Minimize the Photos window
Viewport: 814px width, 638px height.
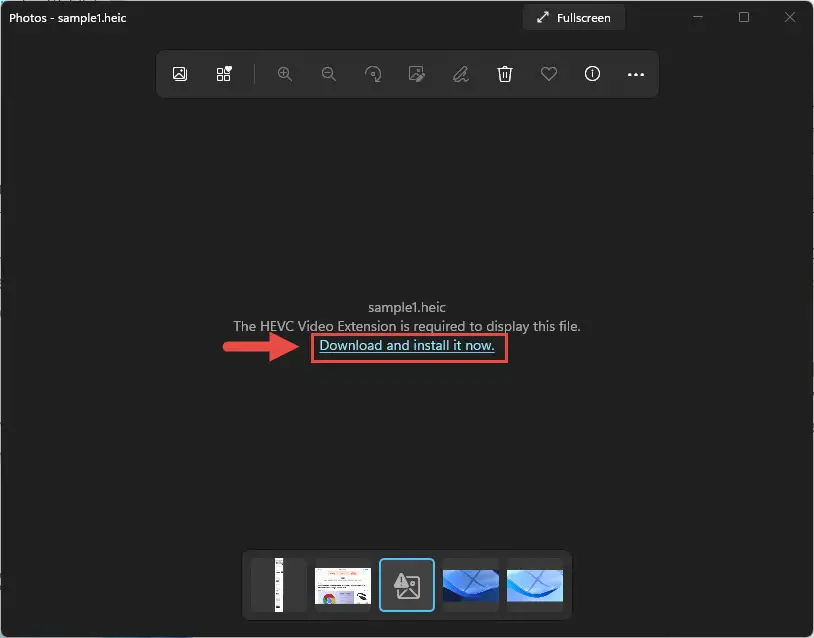tap(698, 17)
